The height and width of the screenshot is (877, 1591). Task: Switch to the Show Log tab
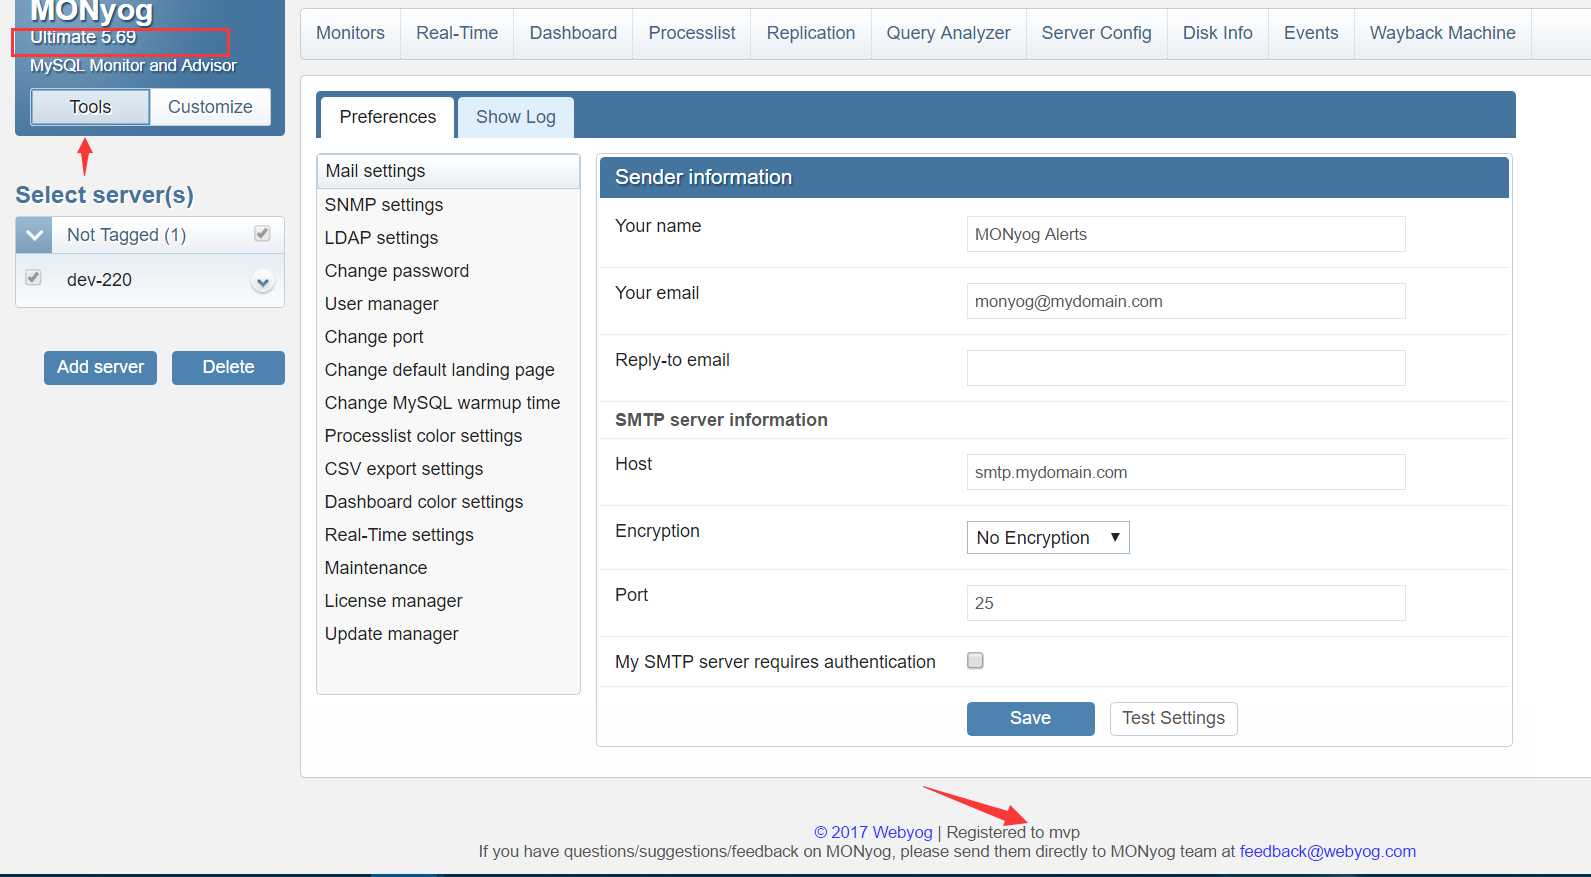(x=515, y=117)
